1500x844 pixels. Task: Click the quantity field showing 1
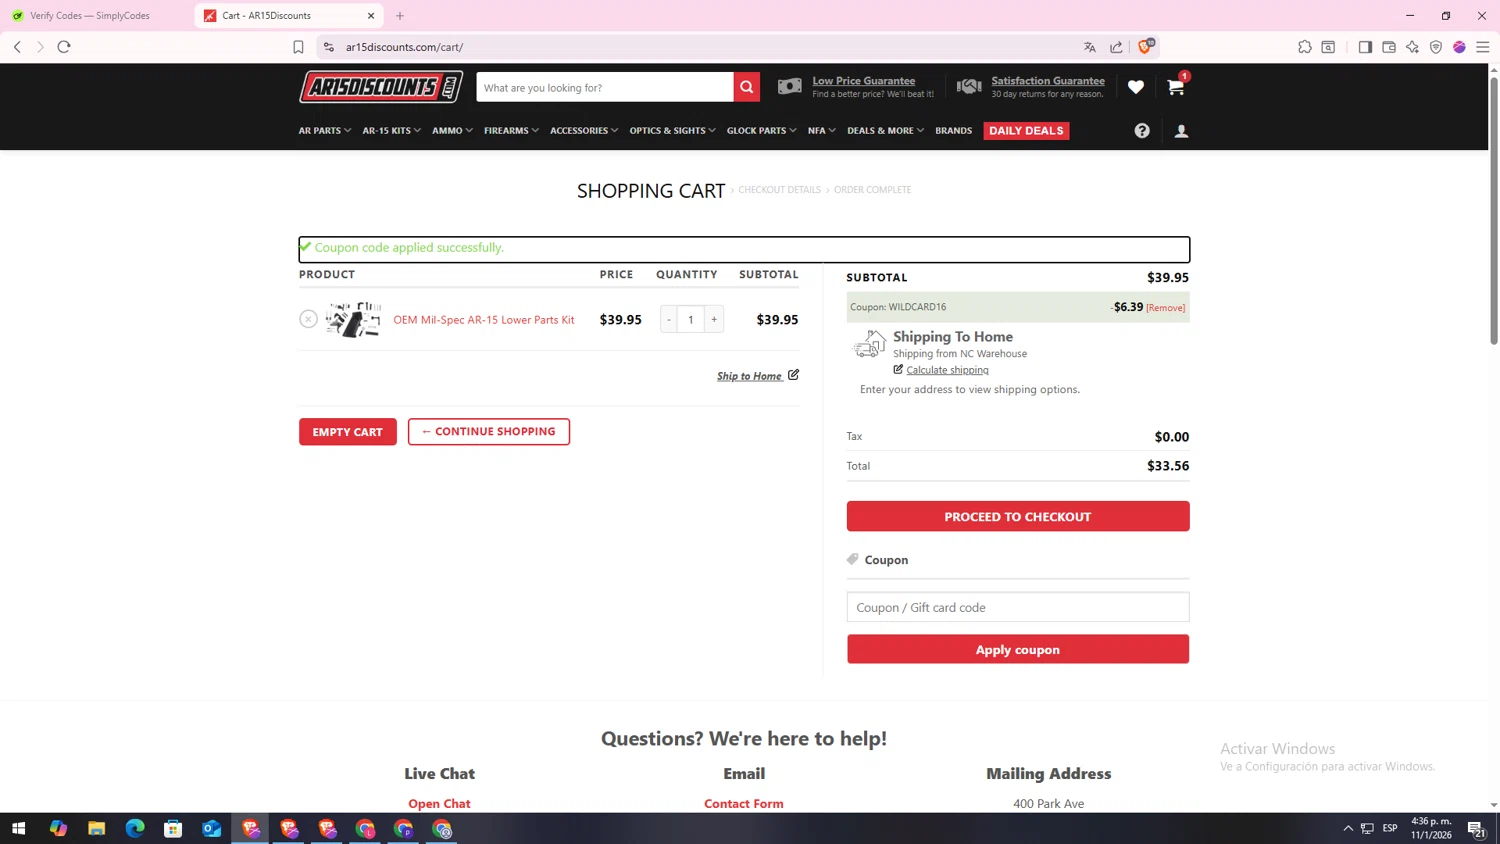(x=691, y=319)
